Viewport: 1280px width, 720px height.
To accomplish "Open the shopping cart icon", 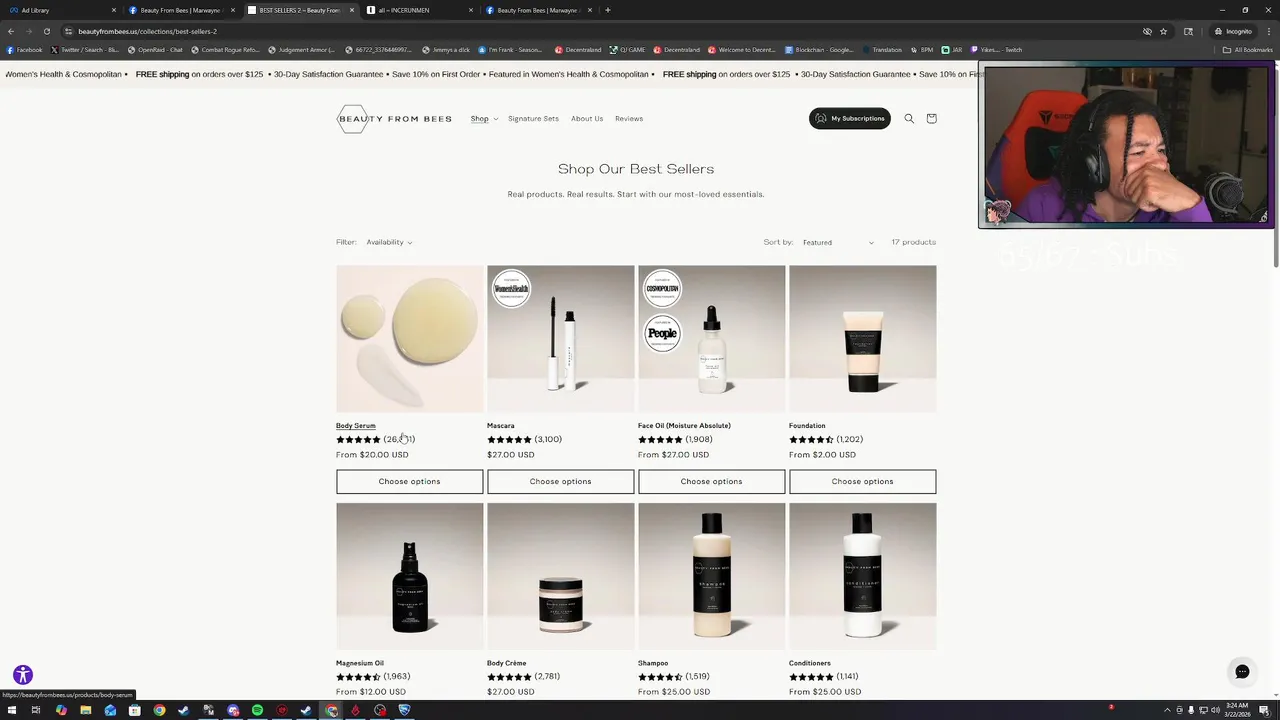I will (x=931, y=118).
